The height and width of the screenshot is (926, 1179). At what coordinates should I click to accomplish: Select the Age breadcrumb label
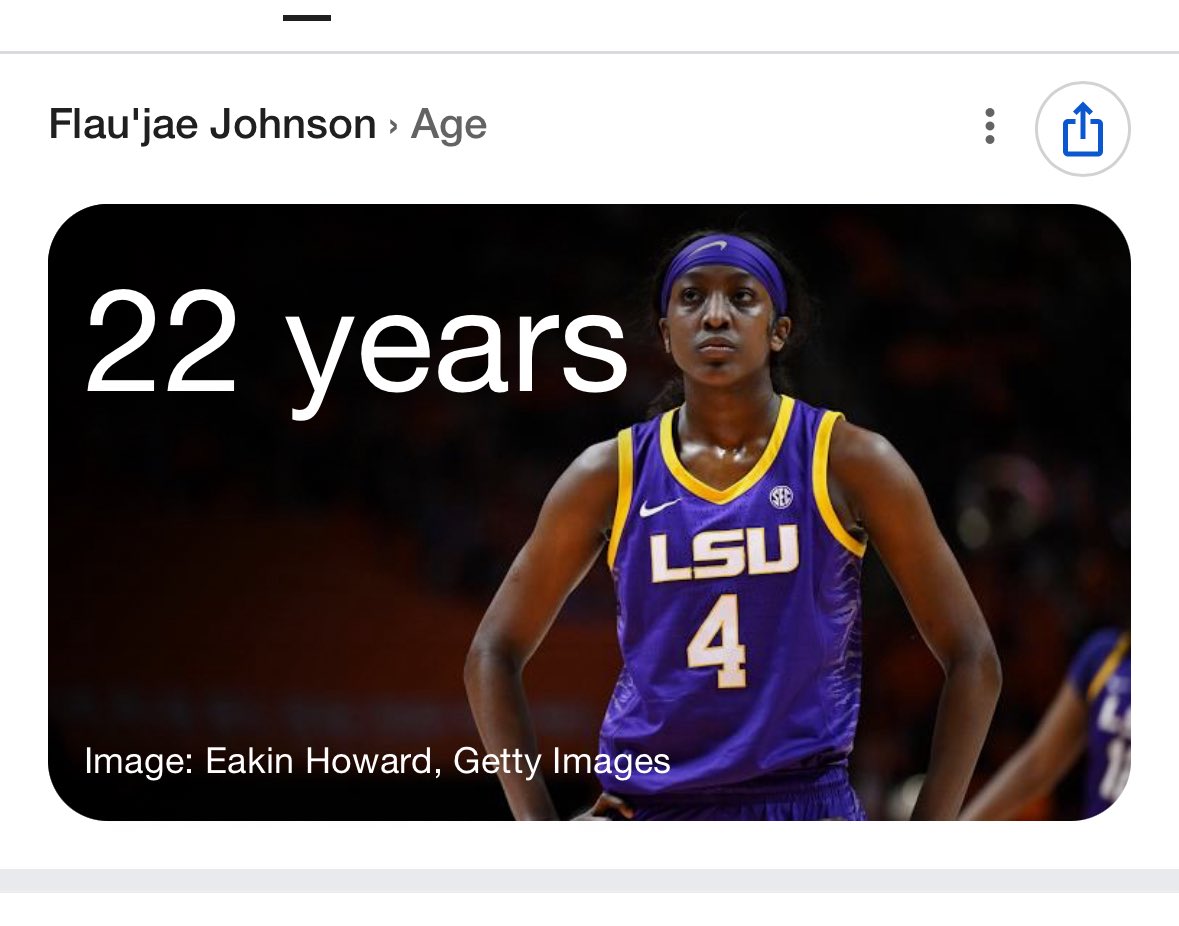coord(448,125)
